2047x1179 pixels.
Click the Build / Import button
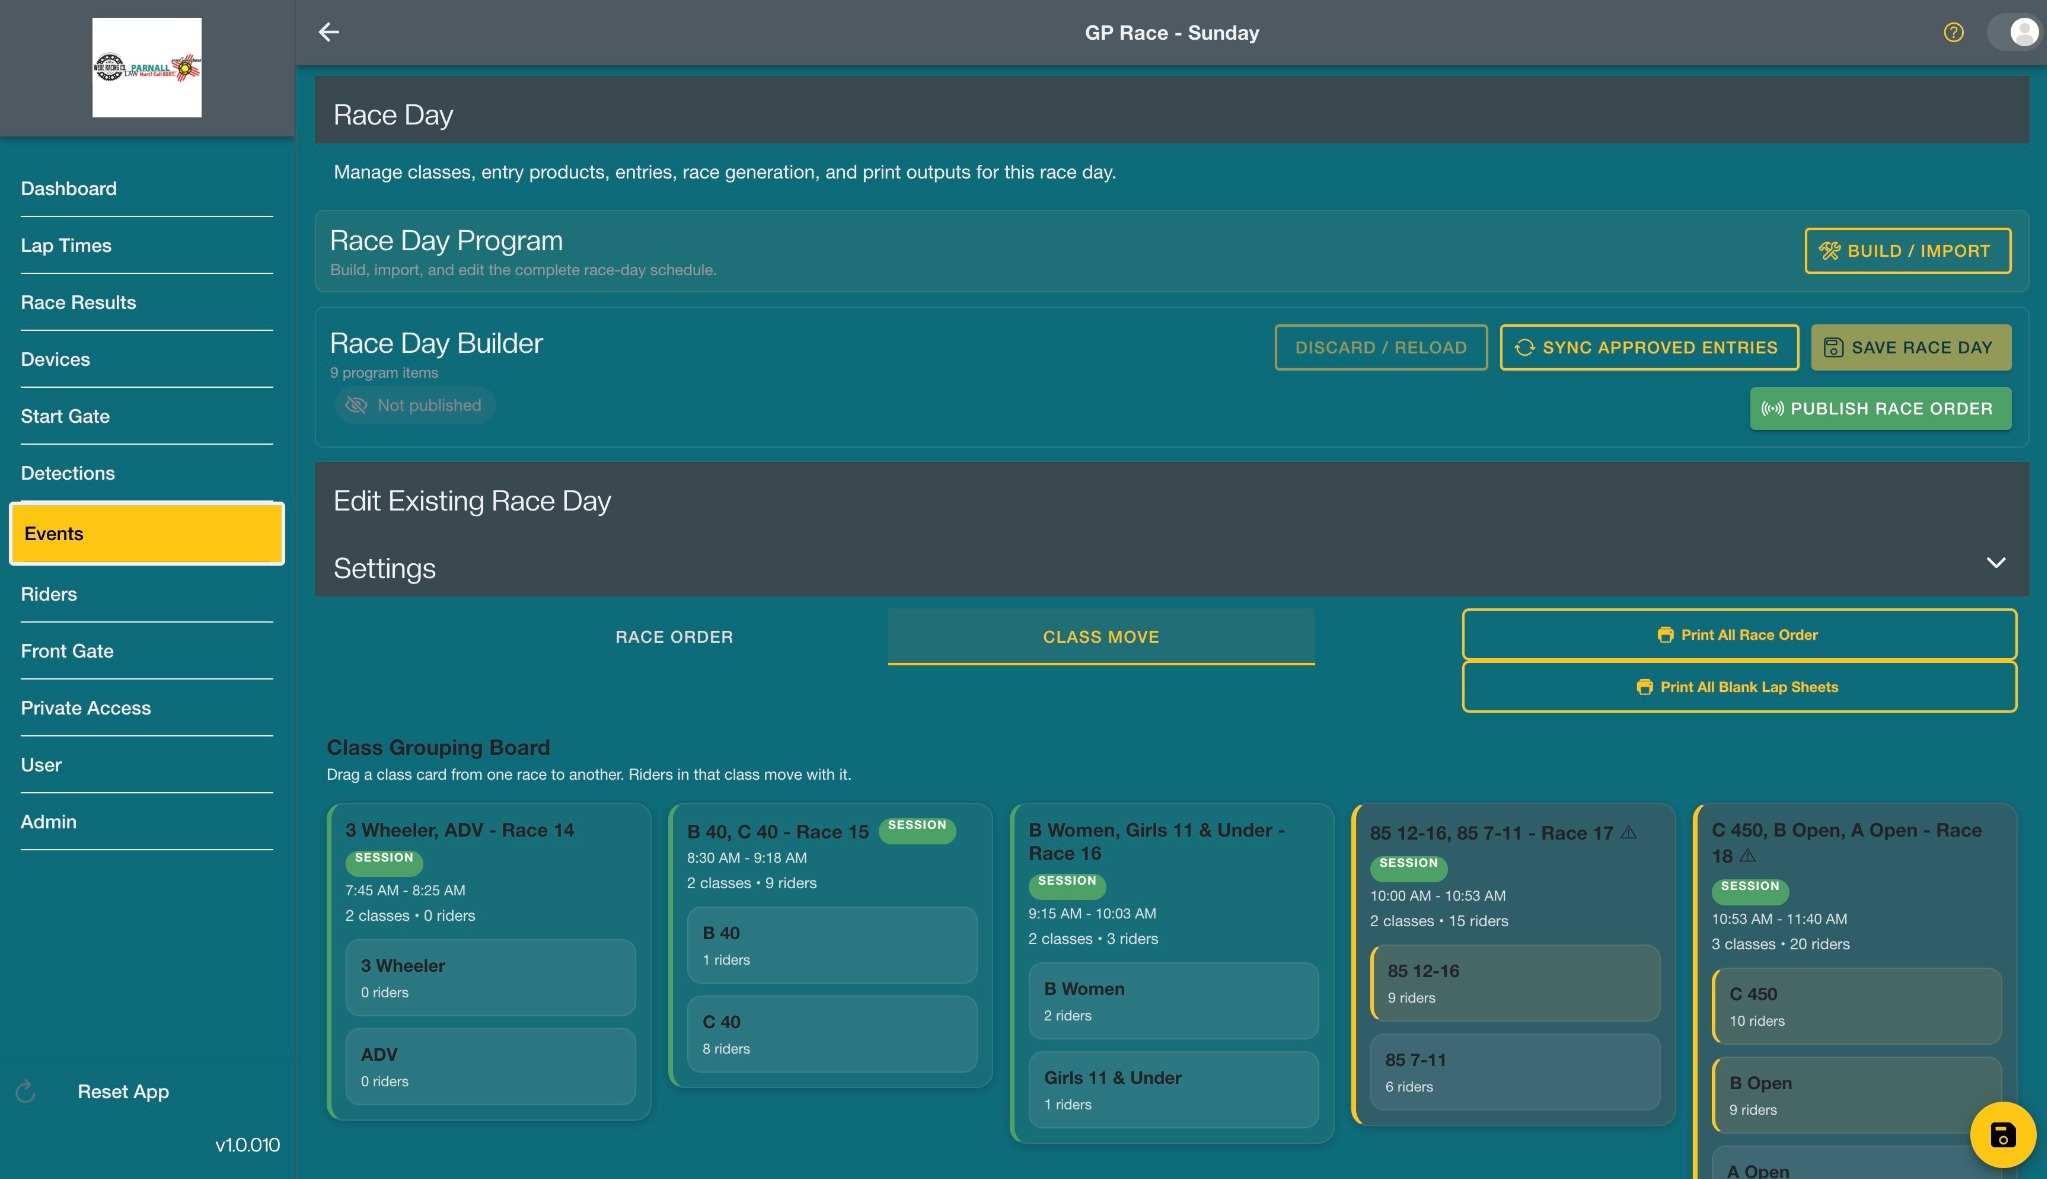click(x=1907, y=251)
